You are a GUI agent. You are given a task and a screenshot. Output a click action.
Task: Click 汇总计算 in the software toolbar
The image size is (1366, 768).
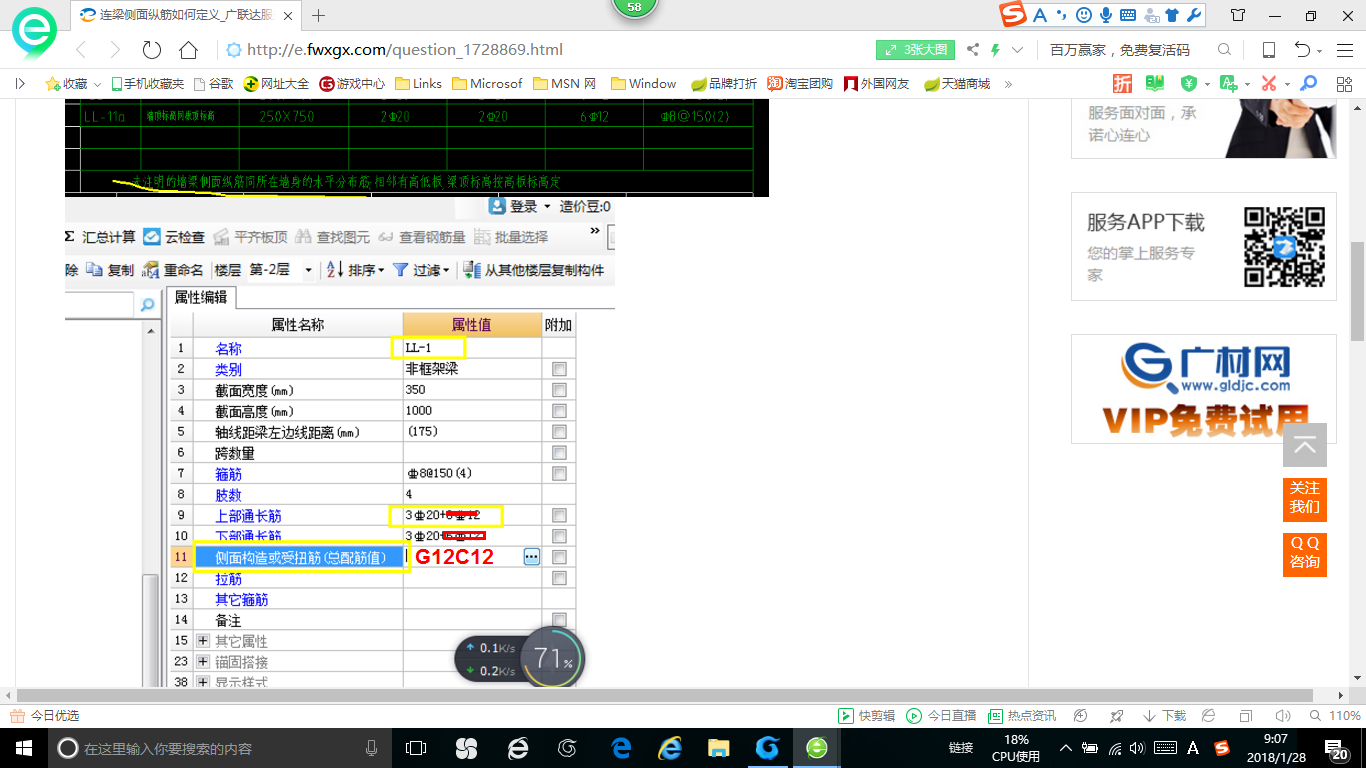pos(101,237)
